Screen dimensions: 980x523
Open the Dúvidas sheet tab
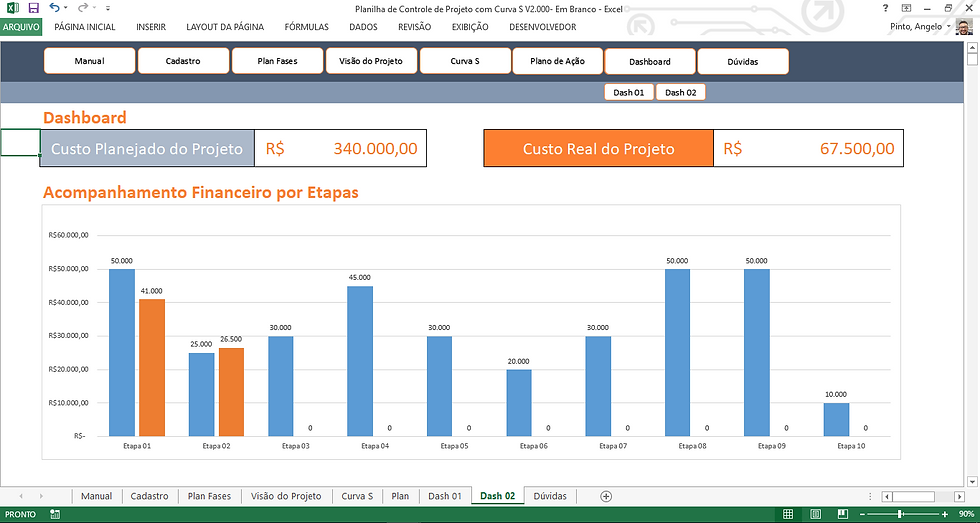click(x=550, y=496)
